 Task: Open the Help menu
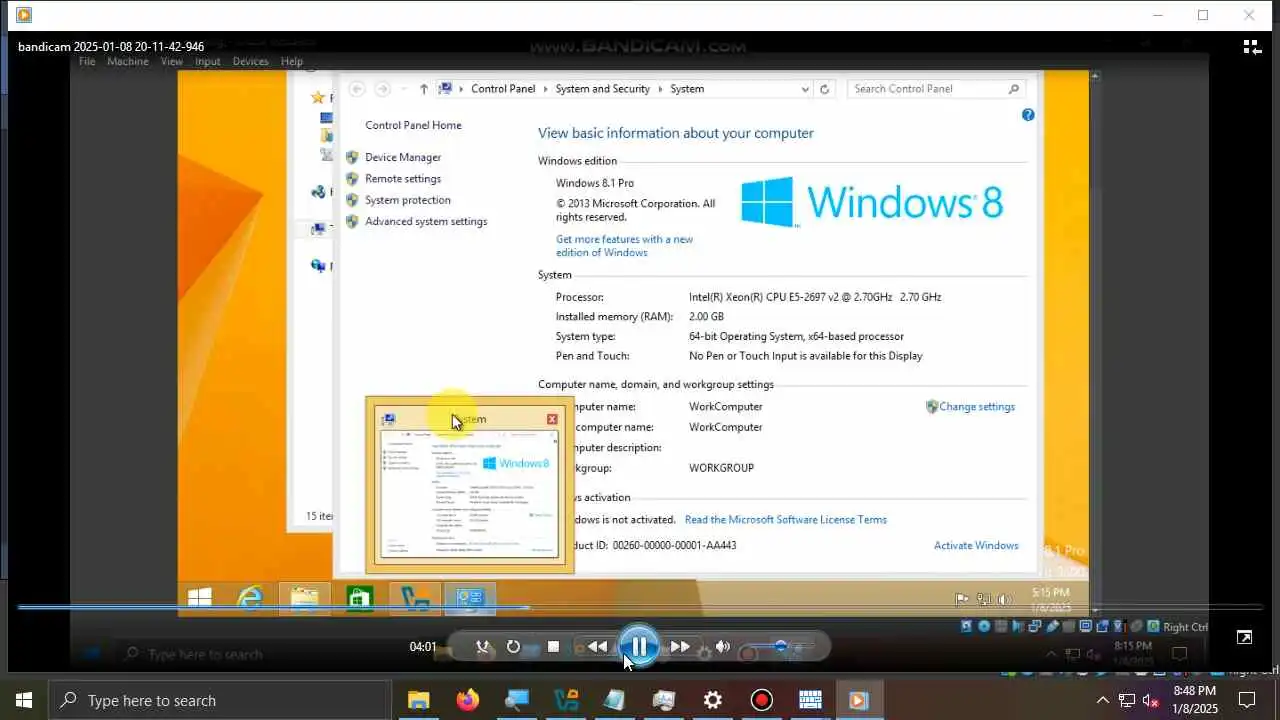pyautogui.click(x=291, y=61)
